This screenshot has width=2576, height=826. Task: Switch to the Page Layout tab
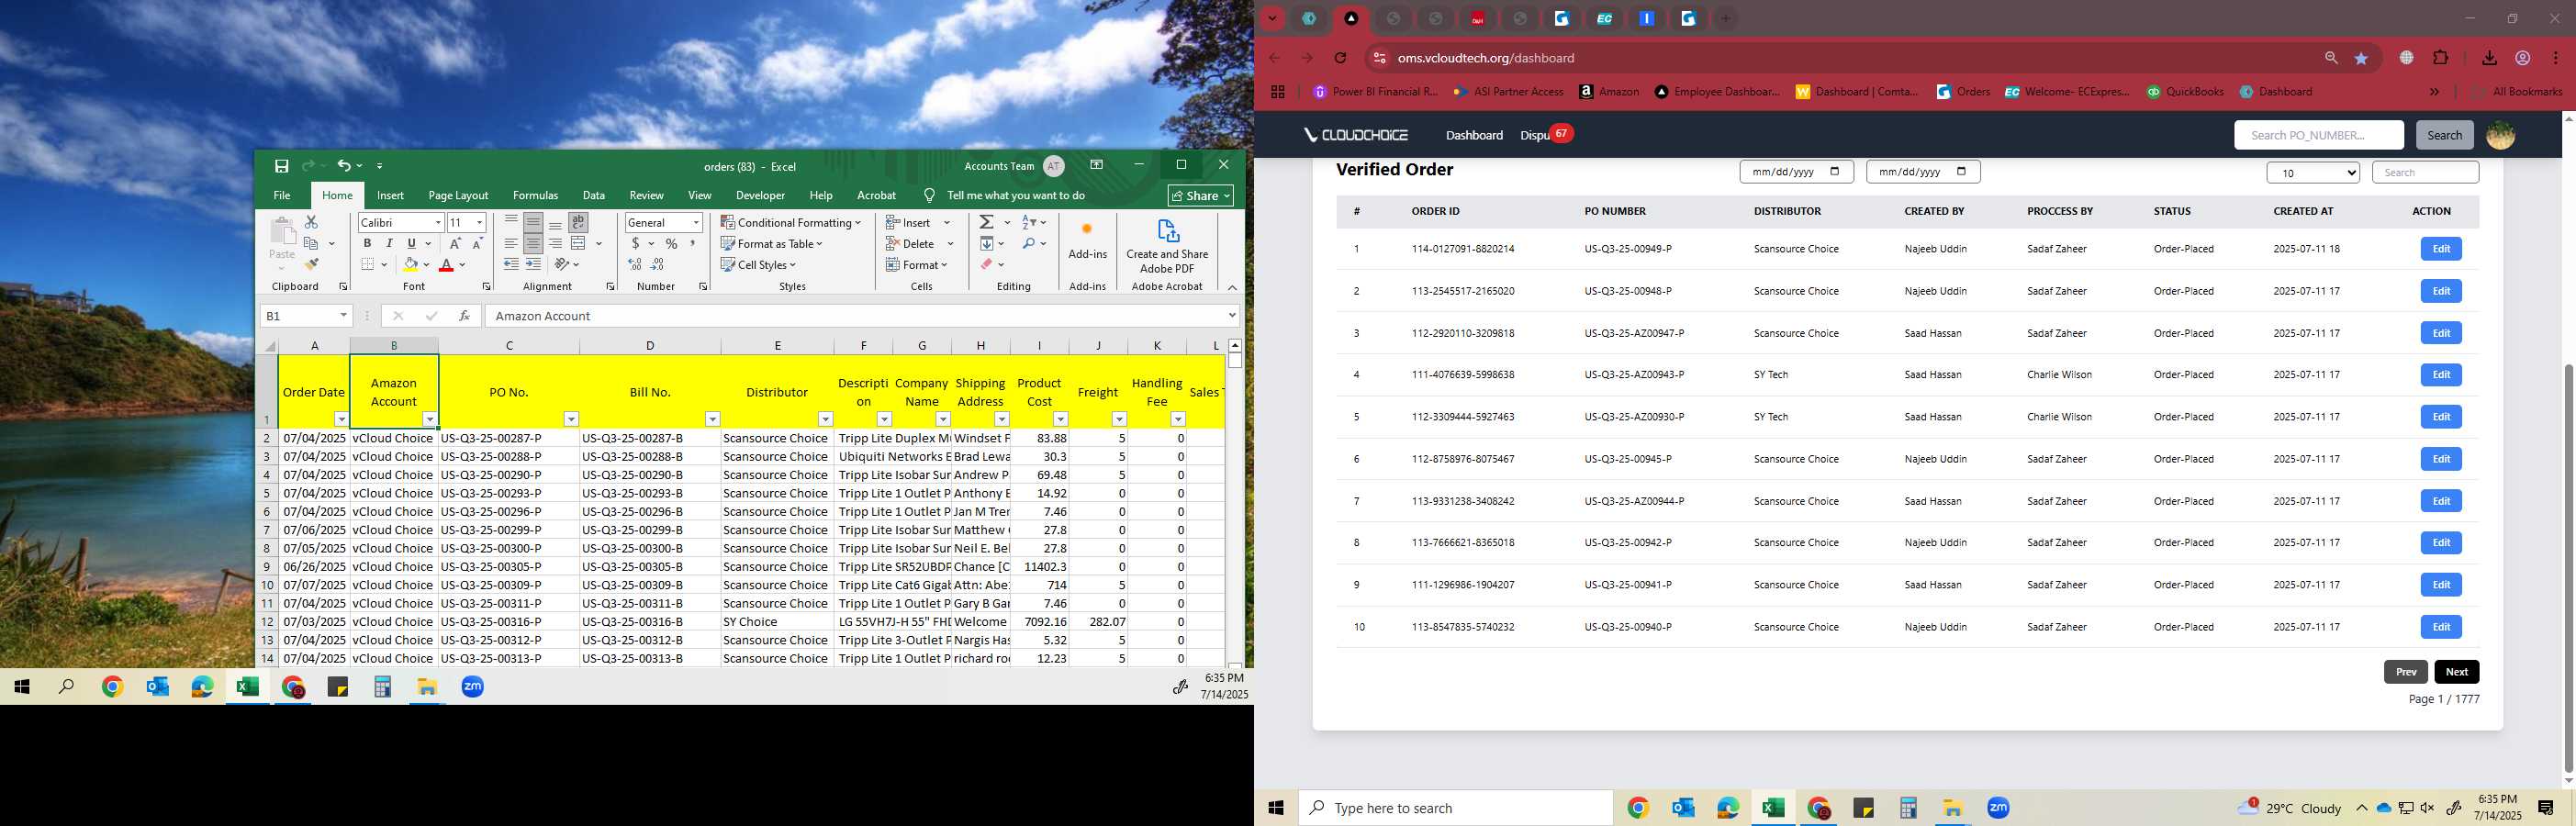coord(458,195)
